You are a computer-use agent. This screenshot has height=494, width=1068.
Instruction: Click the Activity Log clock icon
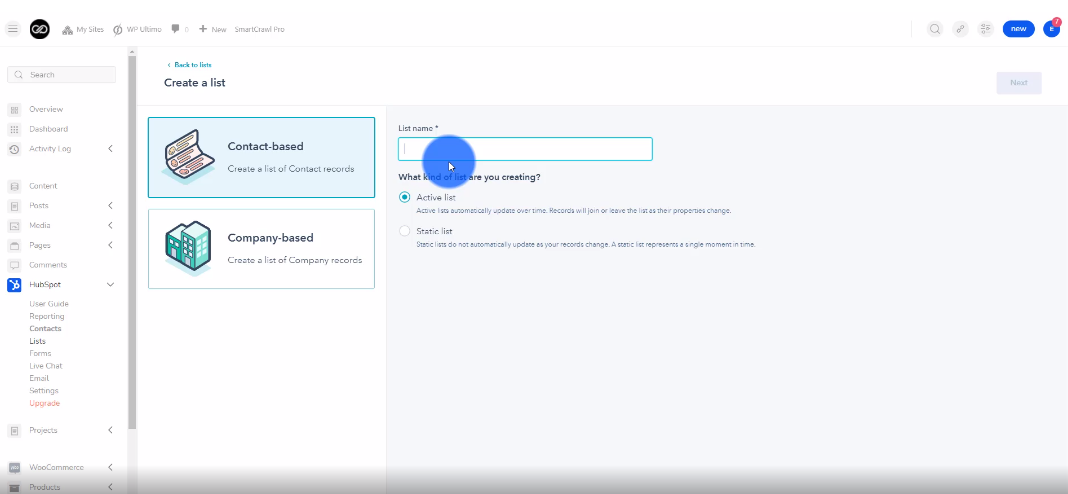click(14, 149)
